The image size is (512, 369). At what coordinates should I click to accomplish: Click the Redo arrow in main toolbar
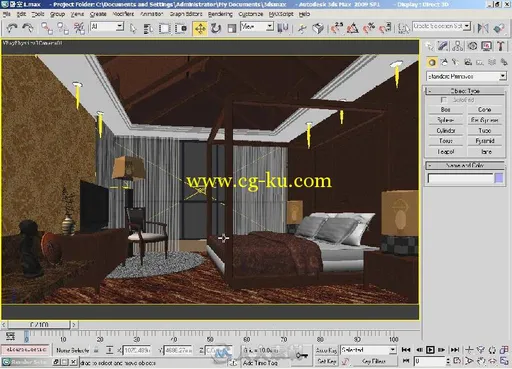click(x=28, y=28)
